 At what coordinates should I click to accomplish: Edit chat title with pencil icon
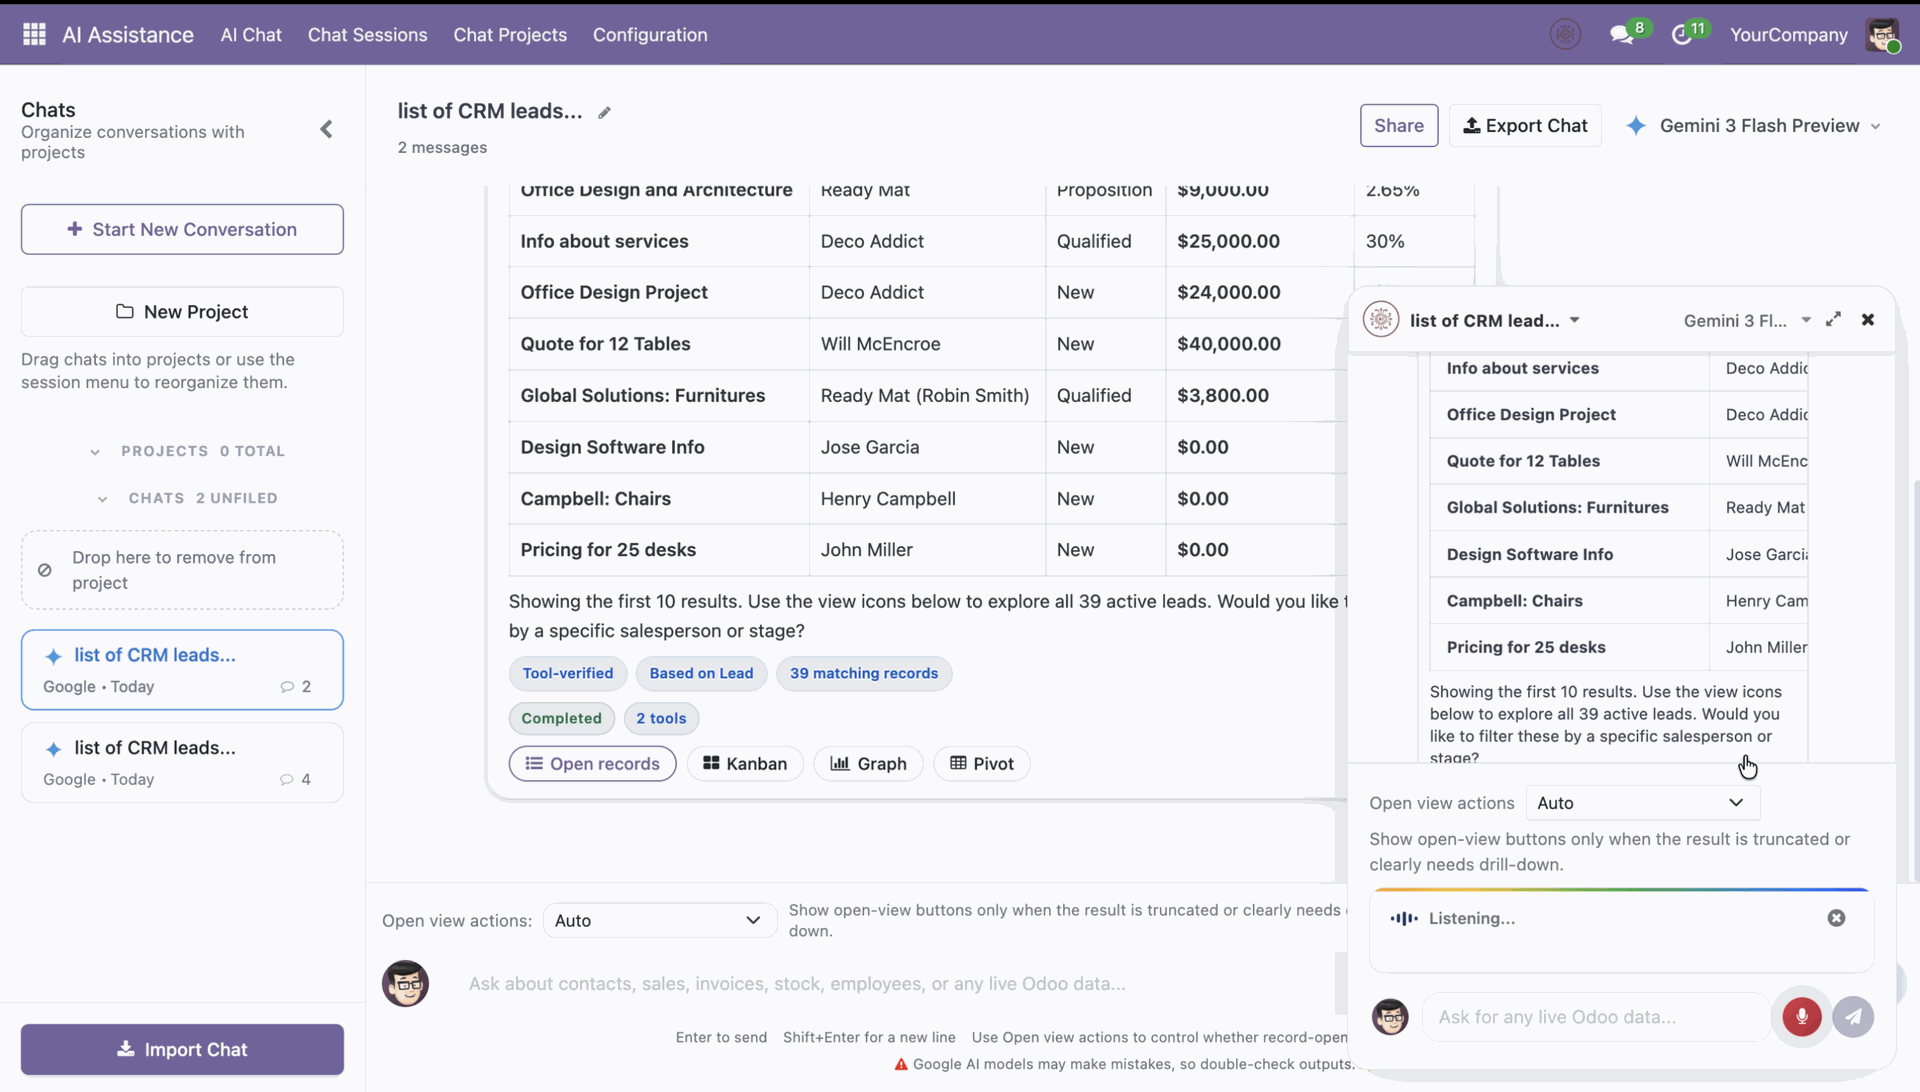pyautogui.click(x=604, y=113)
